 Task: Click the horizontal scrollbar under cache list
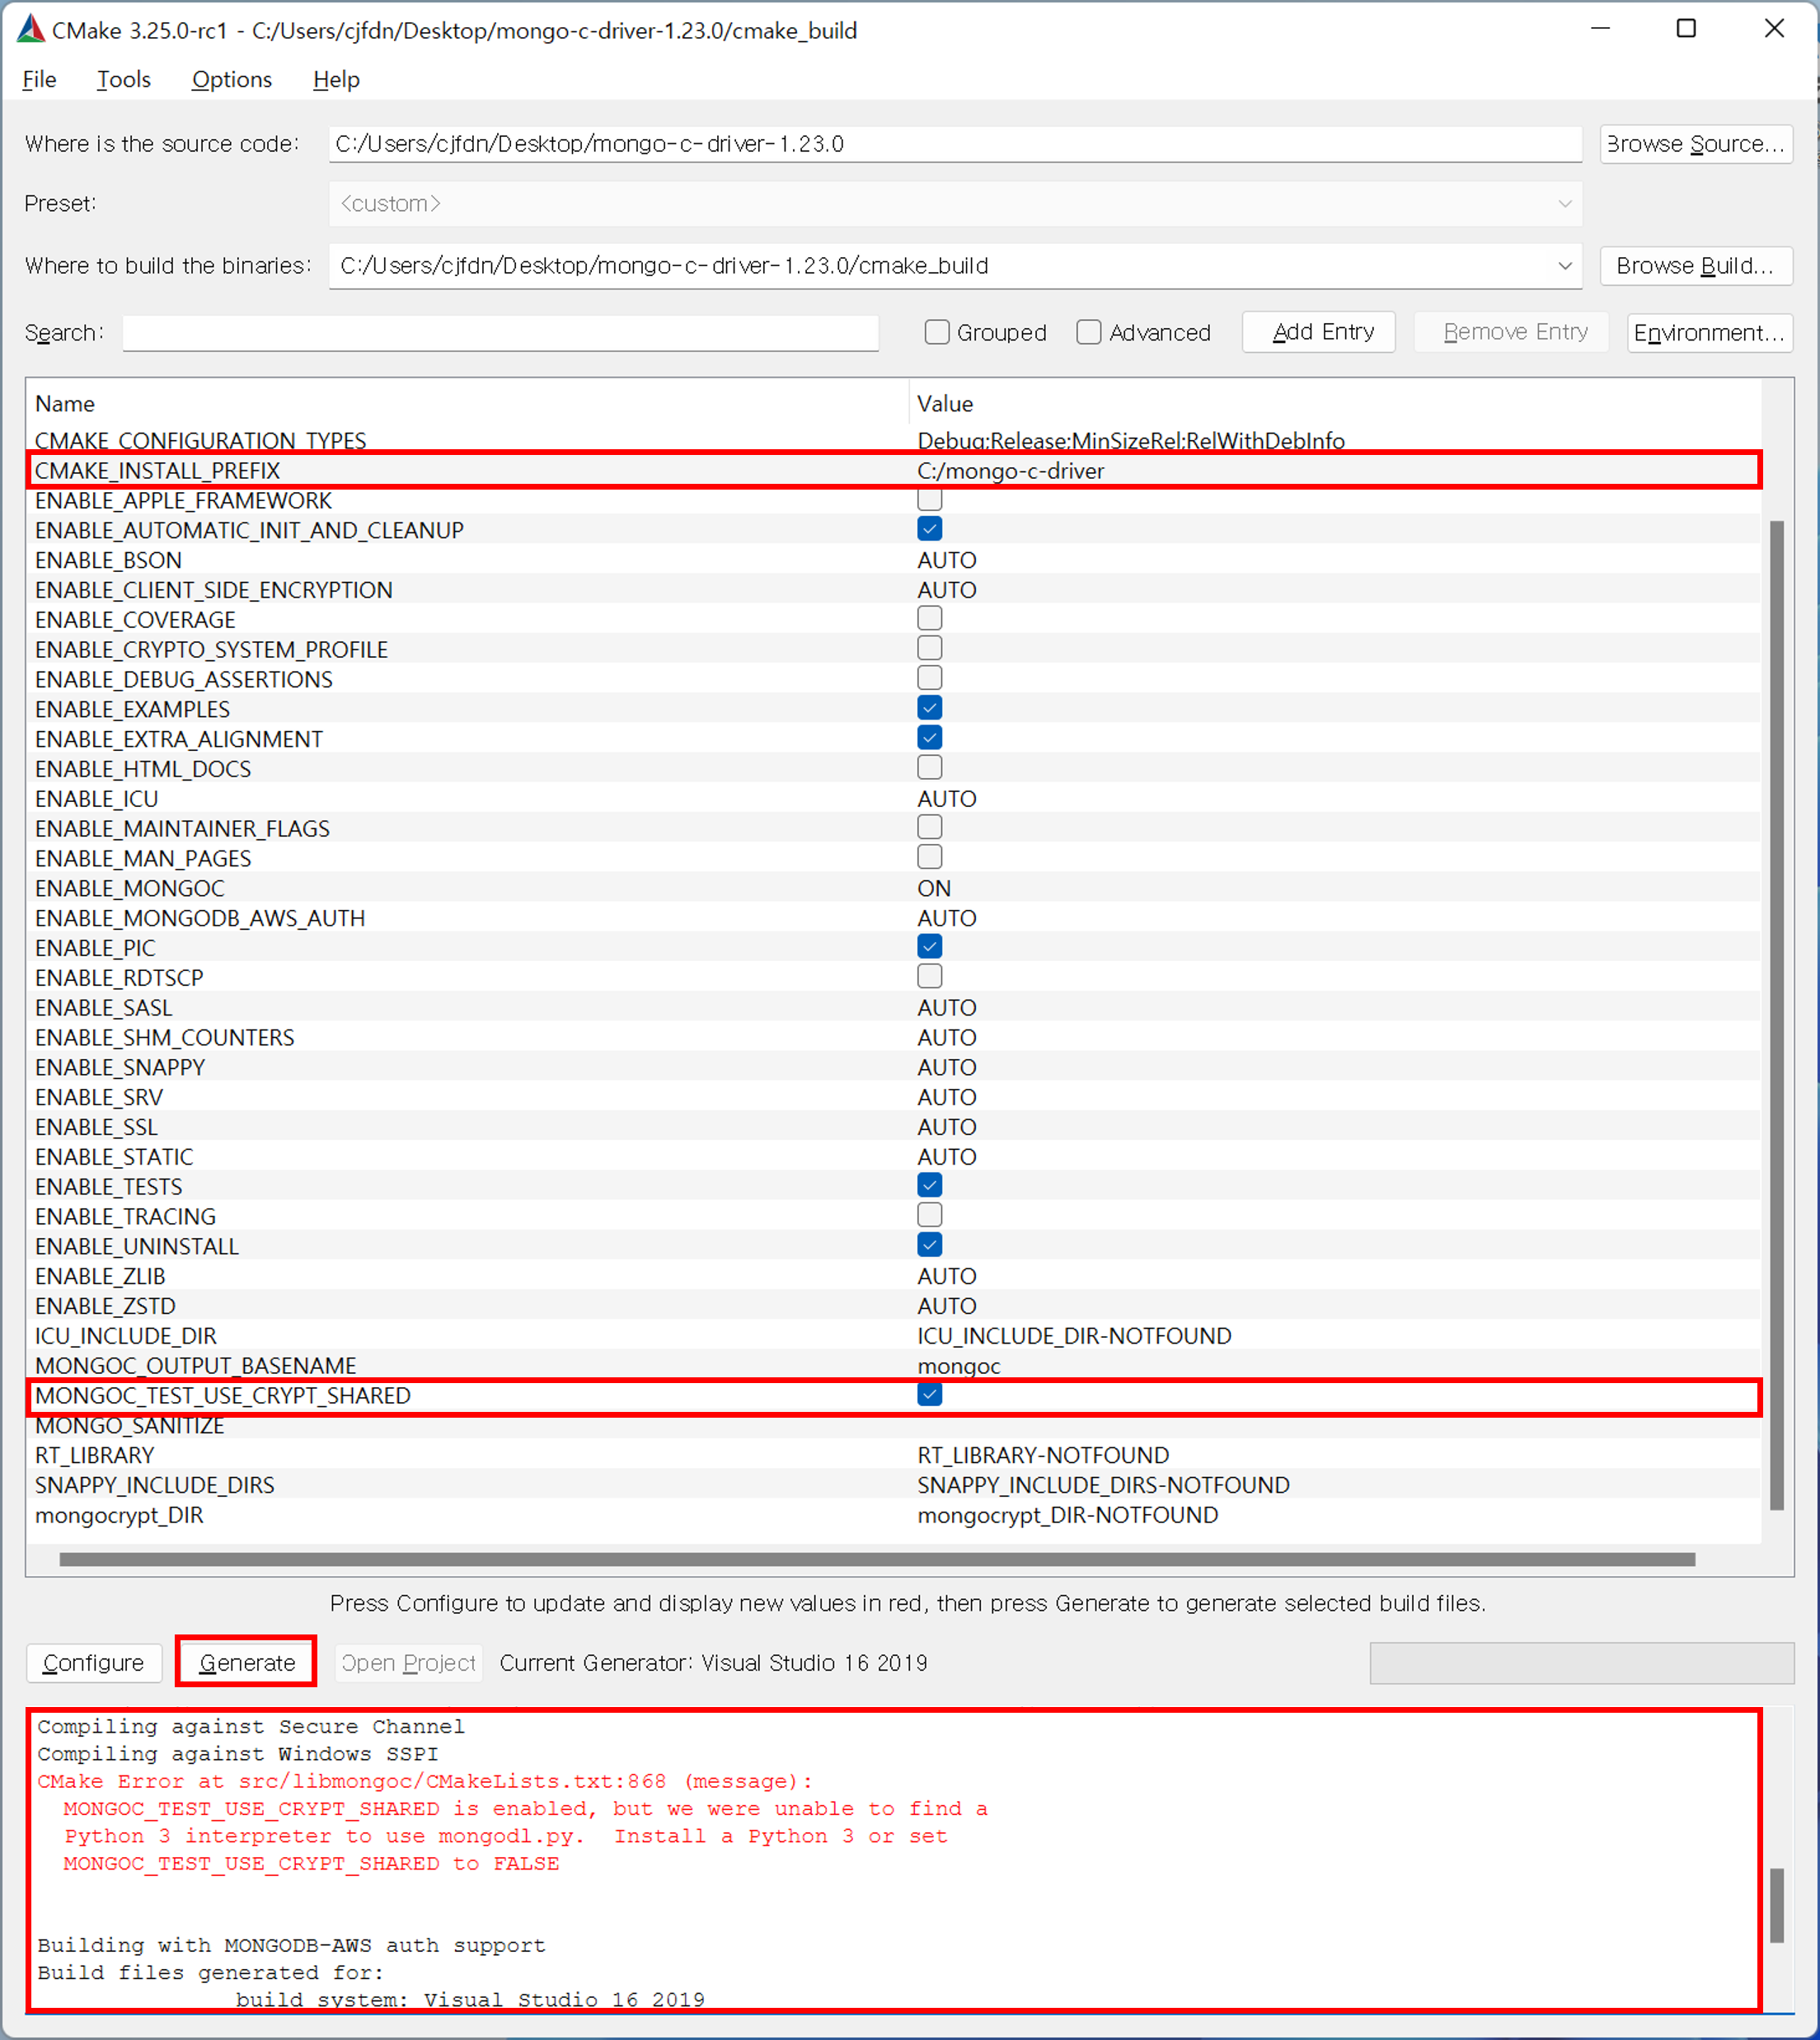(x=876, y=1559)
